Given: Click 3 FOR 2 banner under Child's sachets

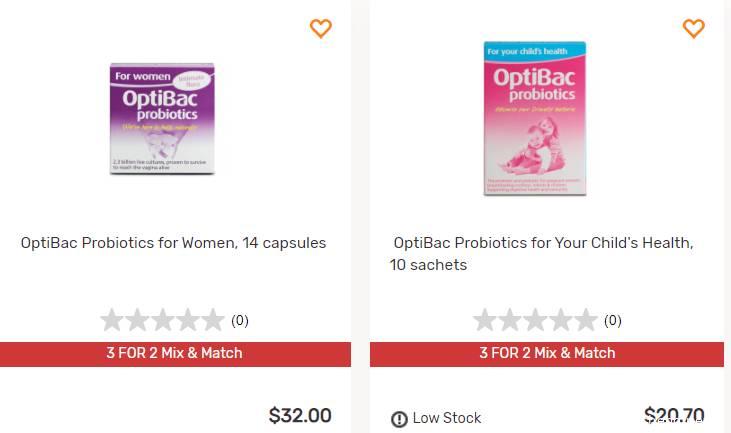Looking at the screenshot, I should [x=547, y=353].
